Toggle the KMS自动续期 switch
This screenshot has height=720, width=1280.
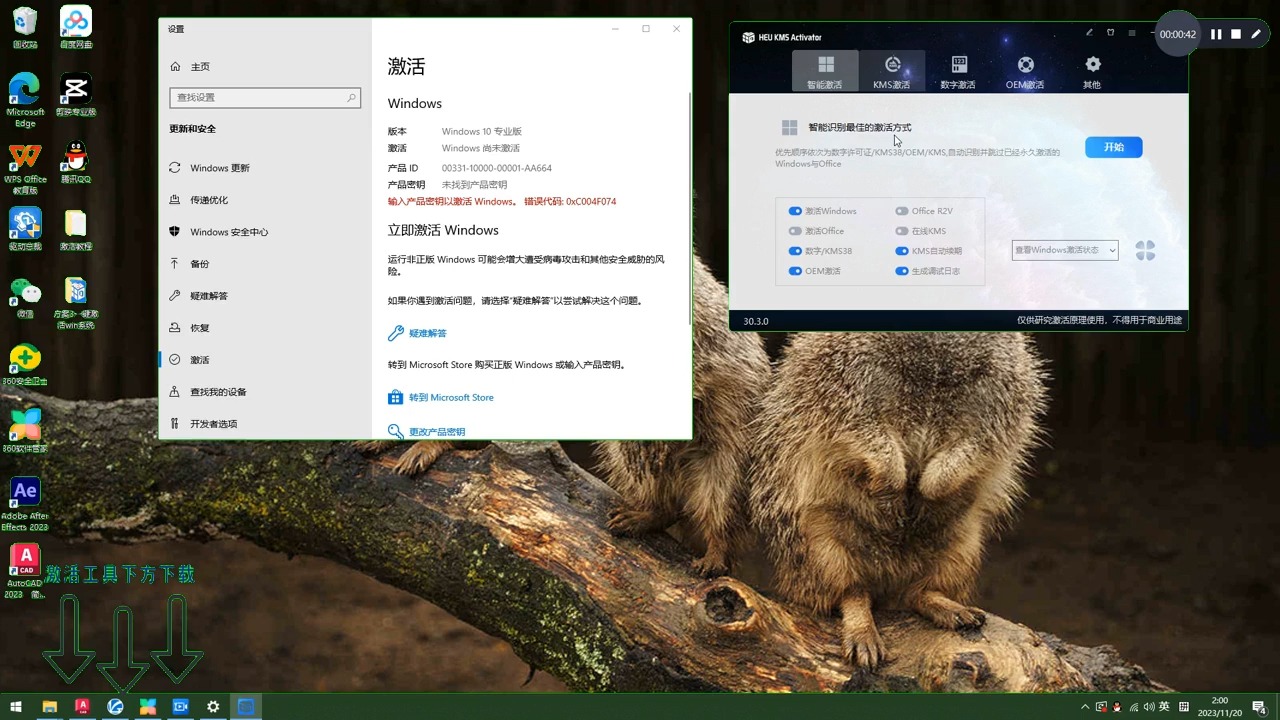[902, 251]
